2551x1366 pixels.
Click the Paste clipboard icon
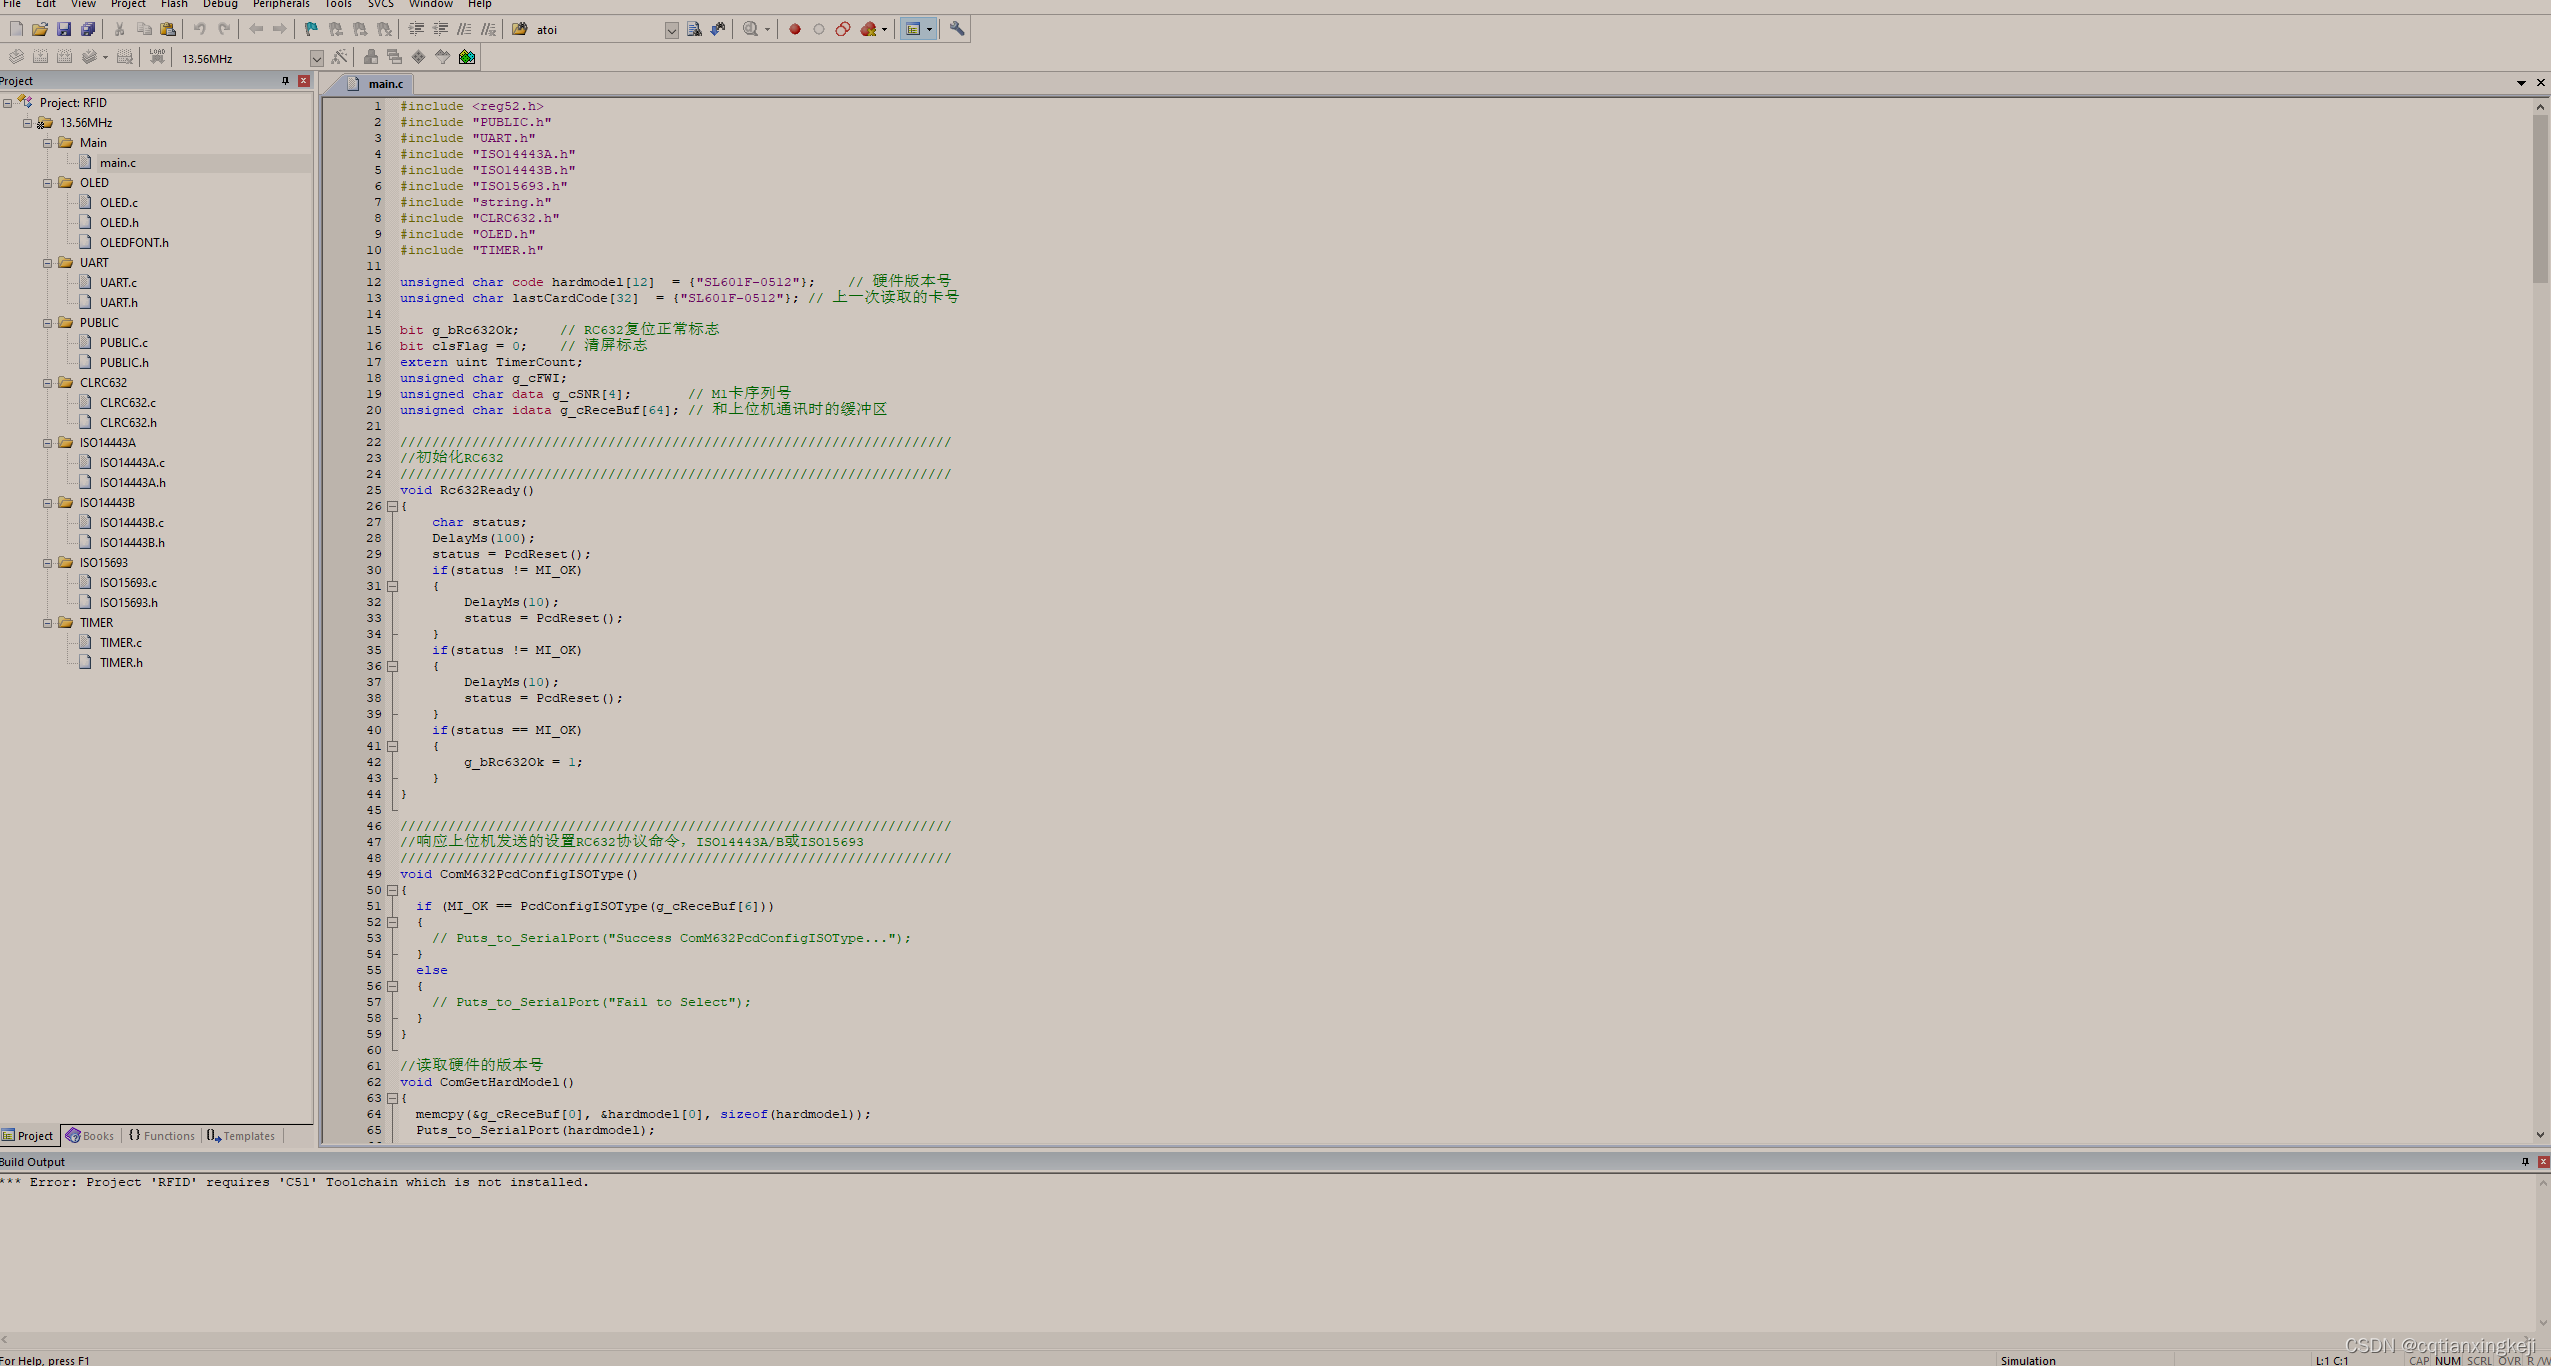(168, 29)
